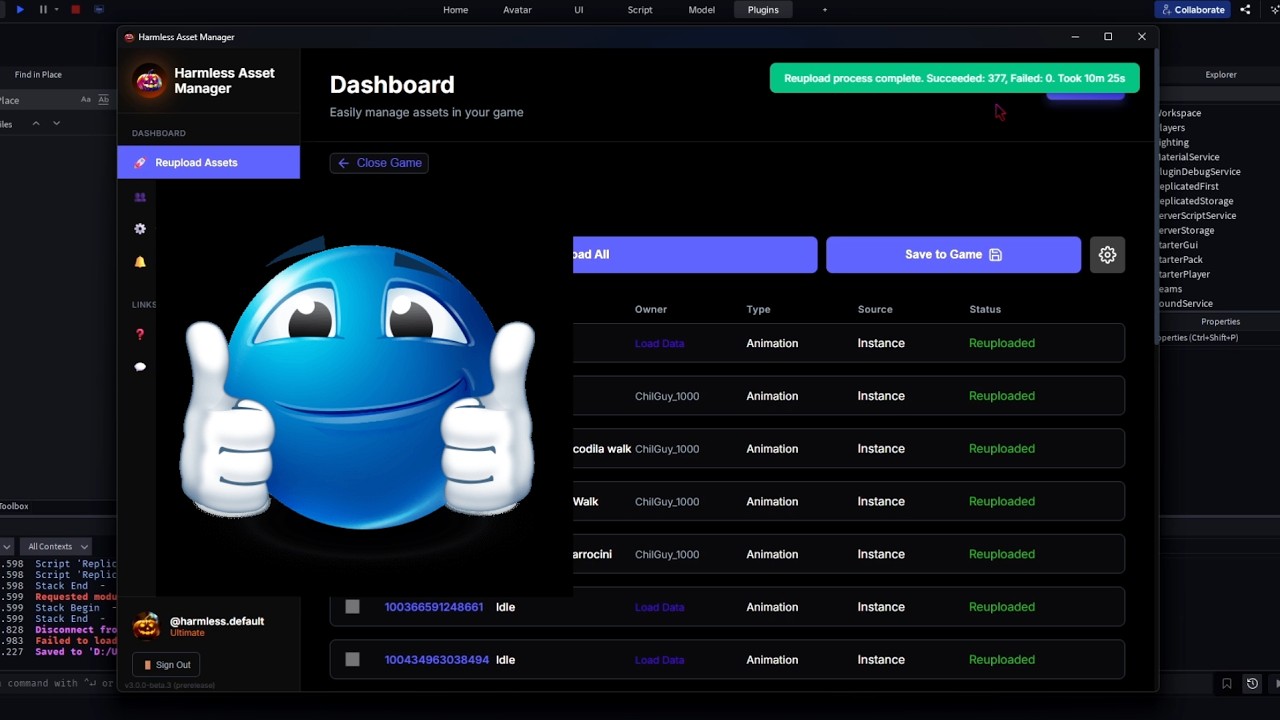Toggle whole word match in Find in Place
1280x720 pixels.
point(103,100)
